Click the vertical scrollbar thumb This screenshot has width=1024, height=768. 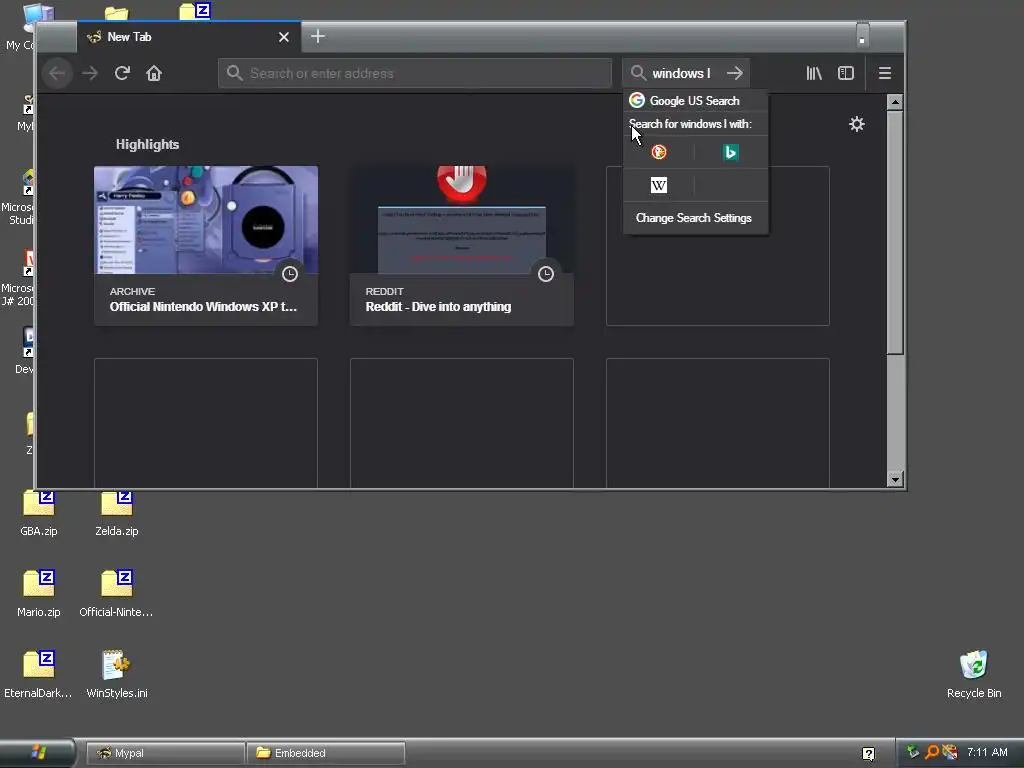point(895,232)
